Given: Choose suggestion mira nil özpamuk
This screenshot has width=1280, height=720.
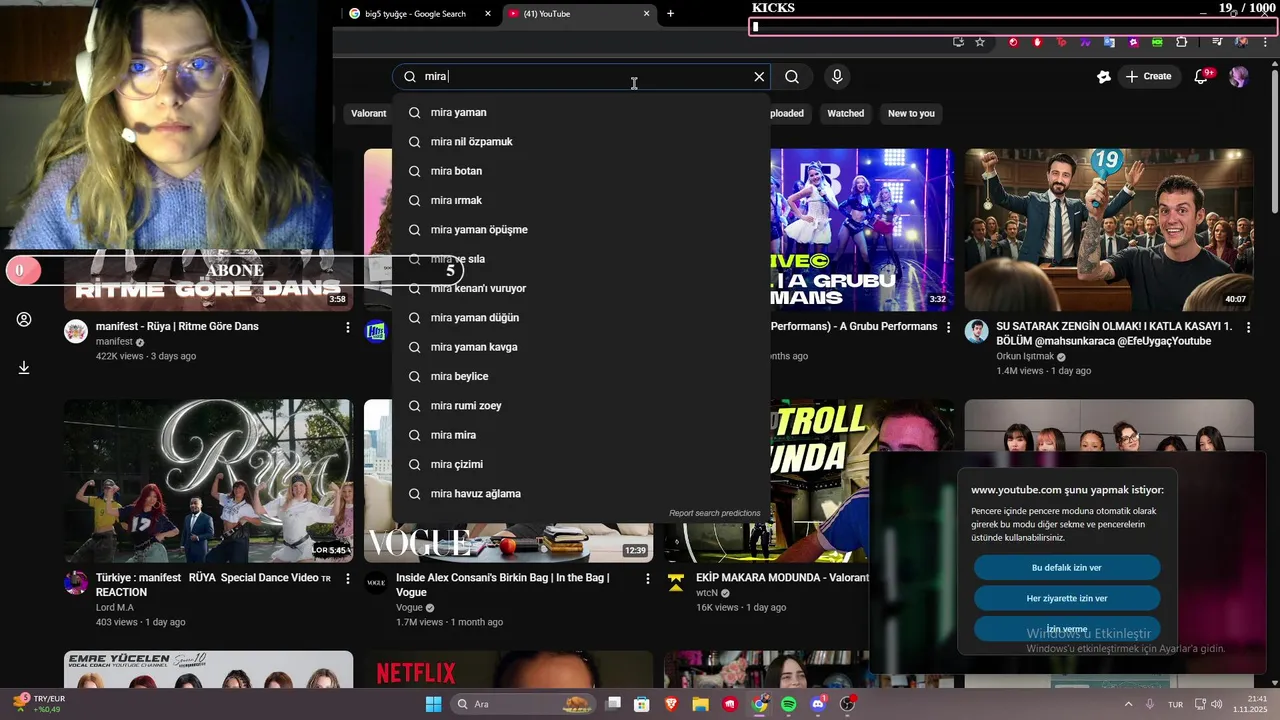Looking at the screenshot, I should tap(581, 142).
